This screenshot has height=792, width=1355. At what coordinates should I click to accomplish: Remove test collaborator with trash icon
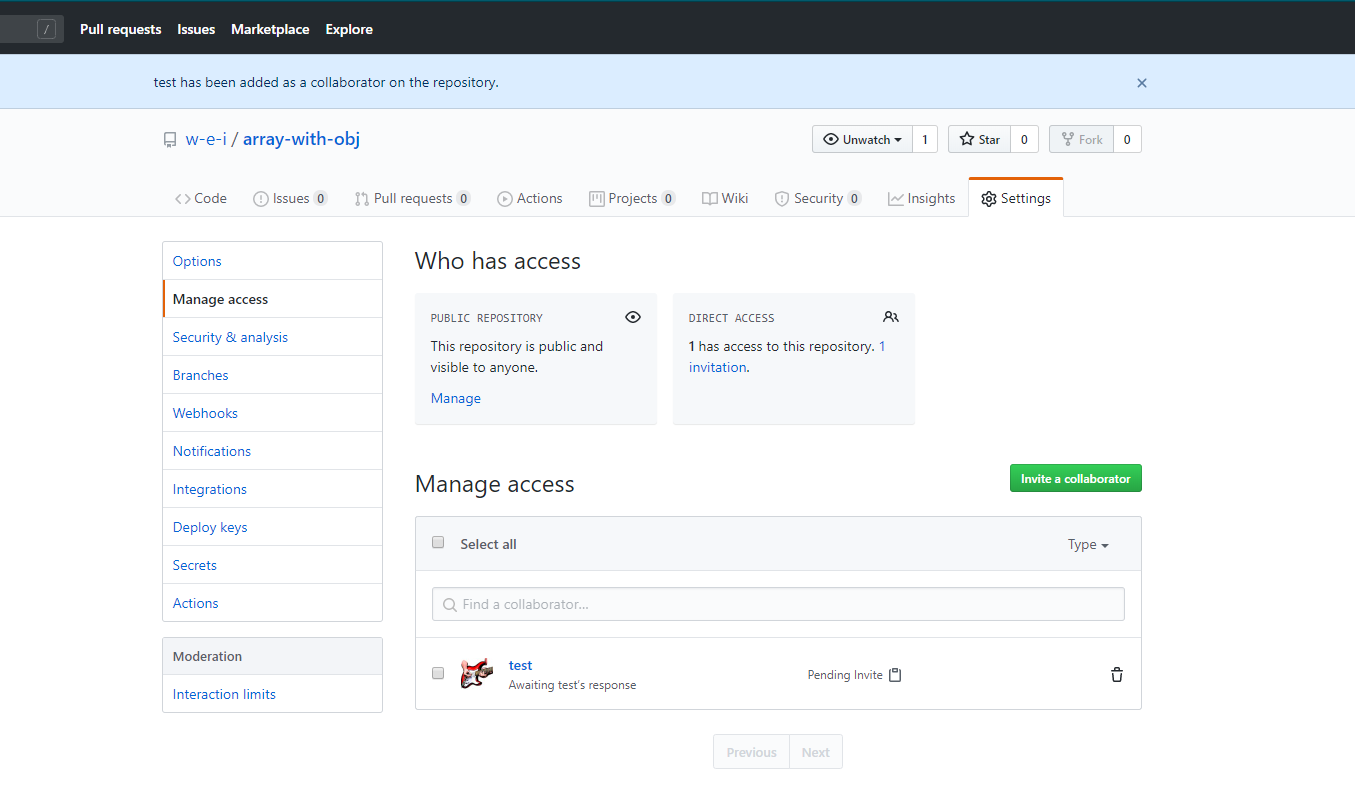tap(1117, 675)
